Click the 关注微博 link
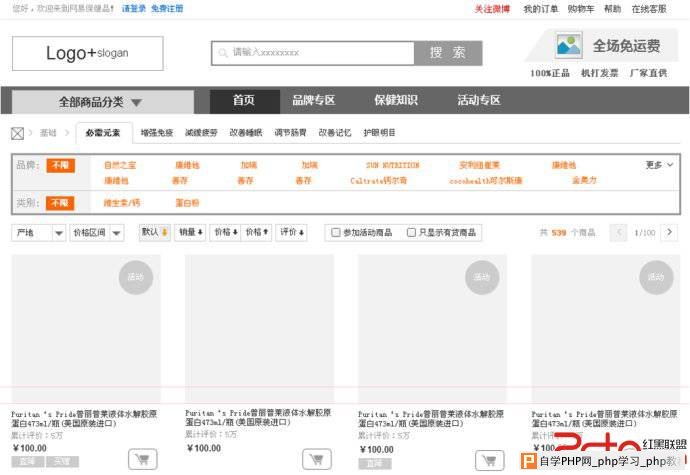The width and height of the screenshot is (690, 475). [x=492, y=9]
